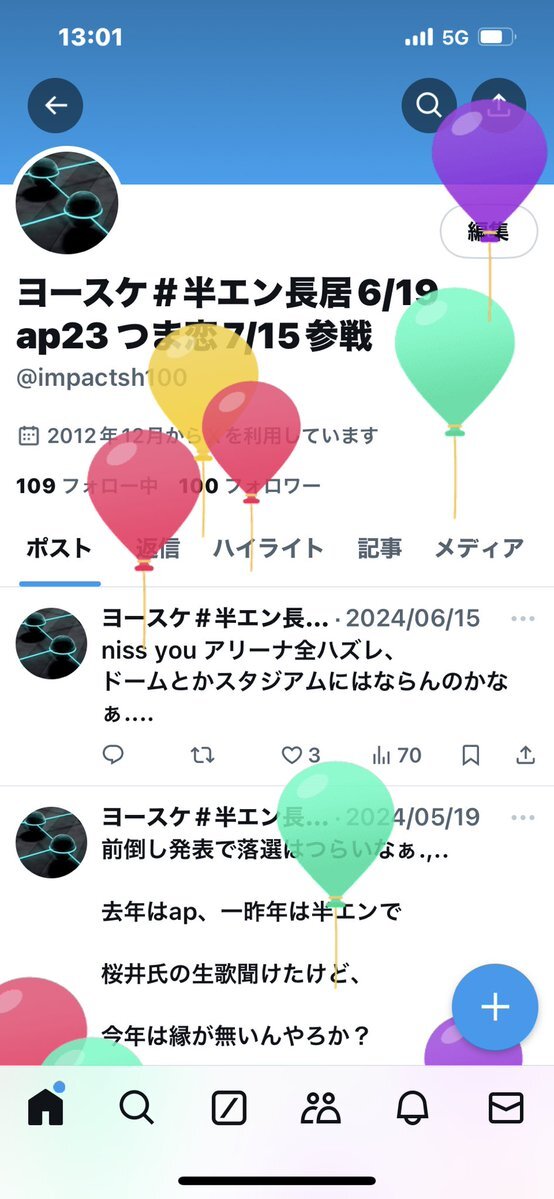Open the 109 フォロー中 list
The image size is (554, 1199).
point(86,486)
